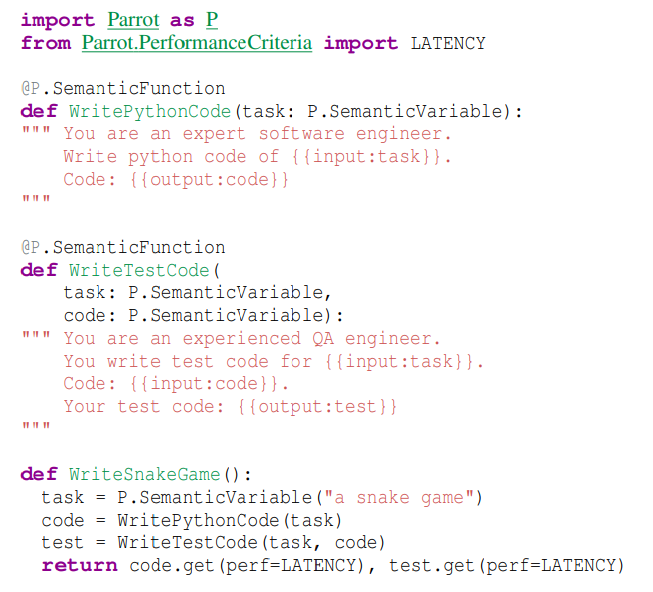This screenshot has height=592, width=653.
Task: Click the "experienced QA engineer" prompt line
Action: tap(252, 338)
